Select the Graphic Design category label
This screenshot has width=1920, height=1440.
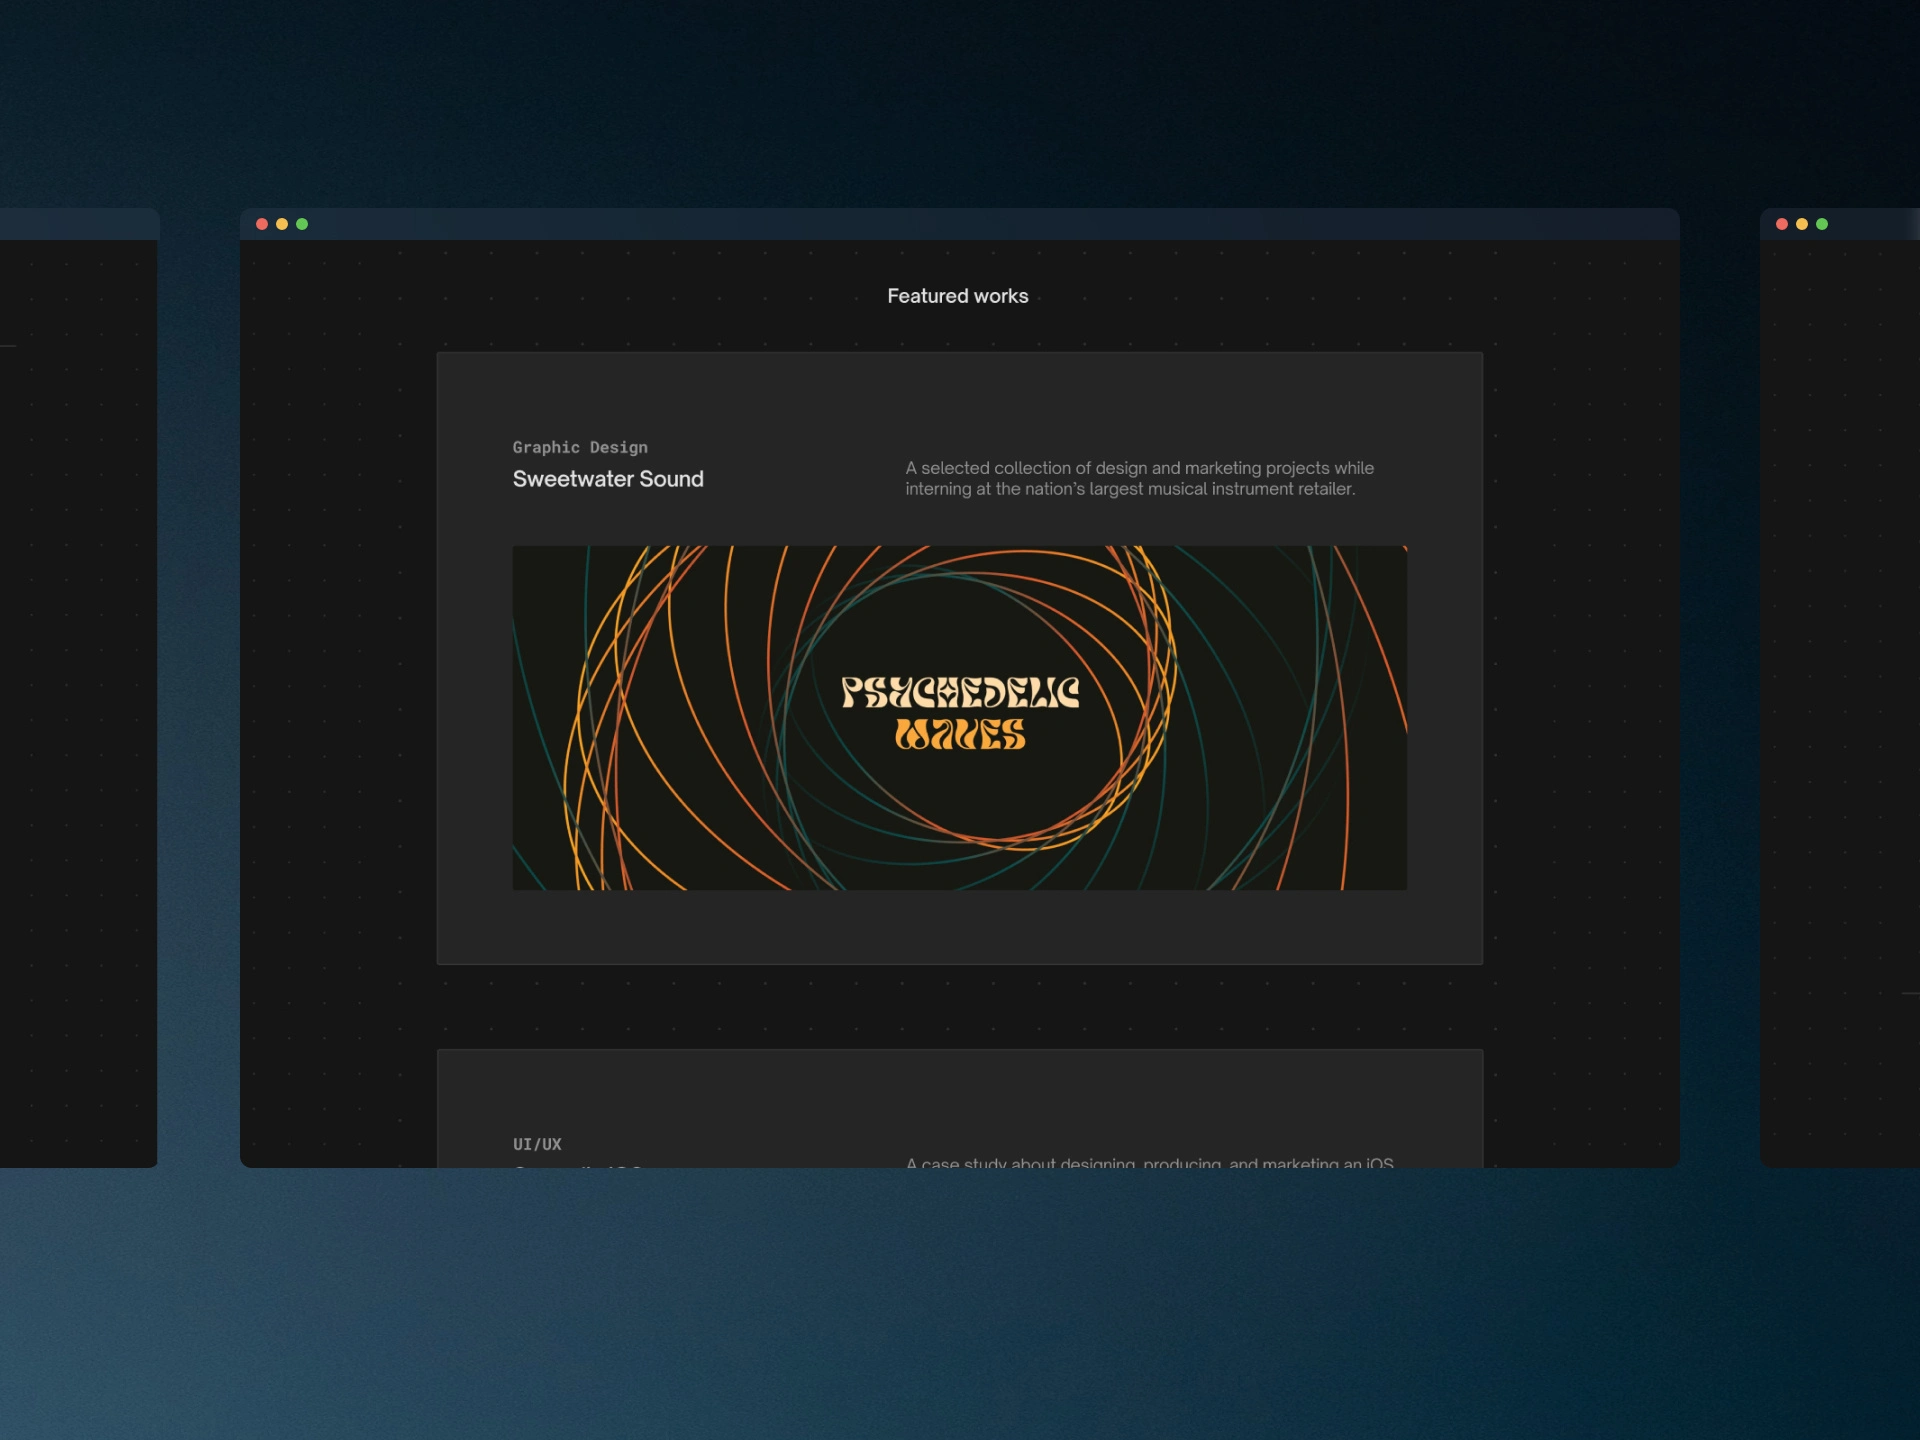(580, 447)
